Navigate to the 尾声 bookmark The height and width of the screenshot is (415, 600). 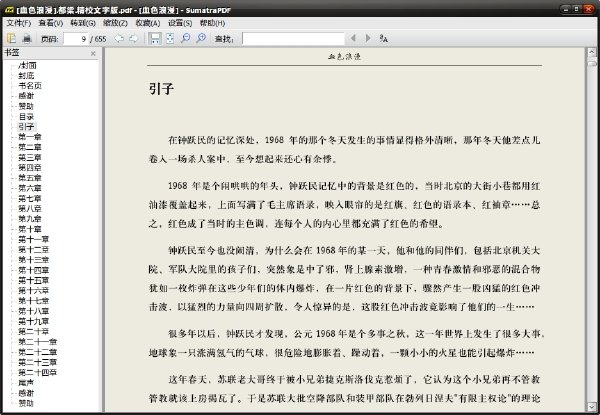pyautogui.click(x=26, y=382)
